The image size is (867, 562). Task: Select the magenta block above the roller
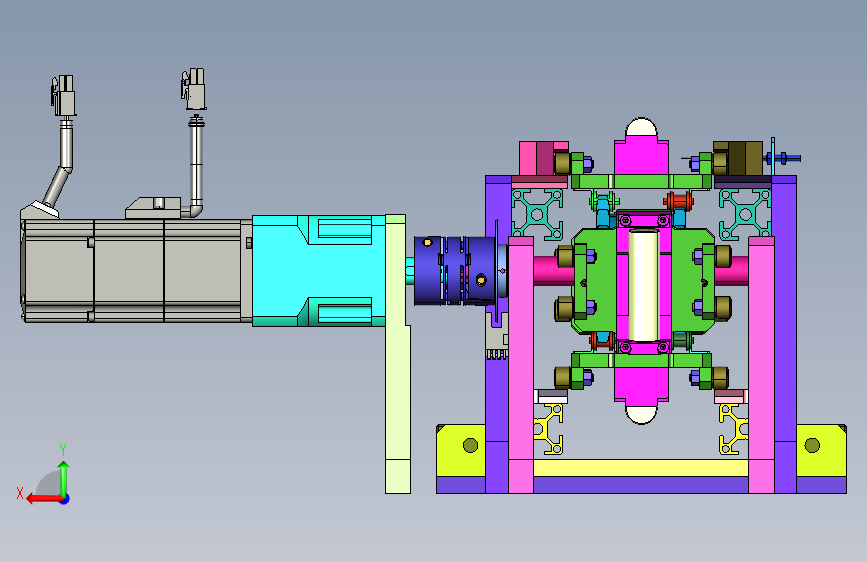641,157
